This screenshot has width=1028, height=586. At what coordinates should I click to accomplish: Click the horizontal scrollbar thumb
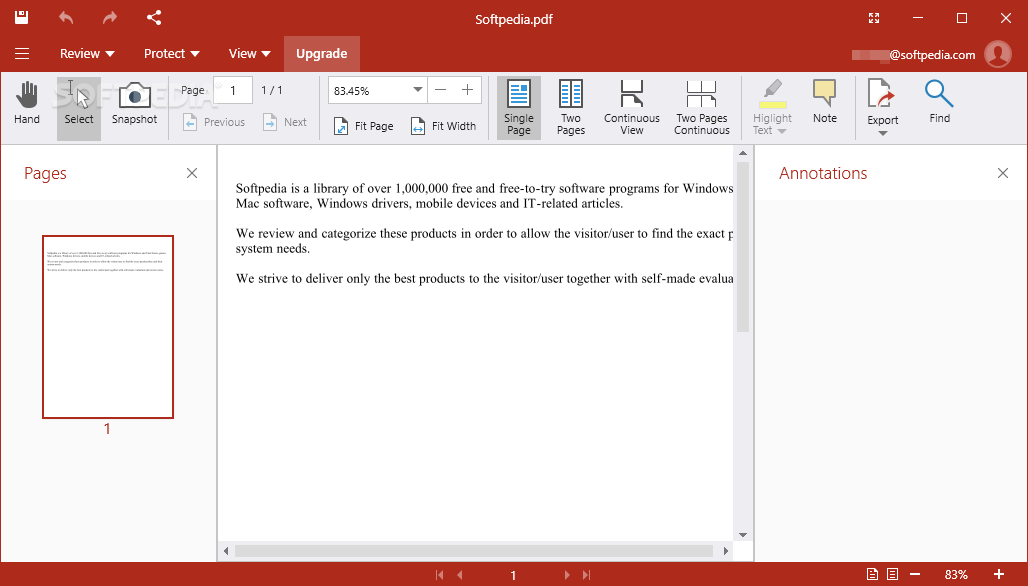pos(474,551)
